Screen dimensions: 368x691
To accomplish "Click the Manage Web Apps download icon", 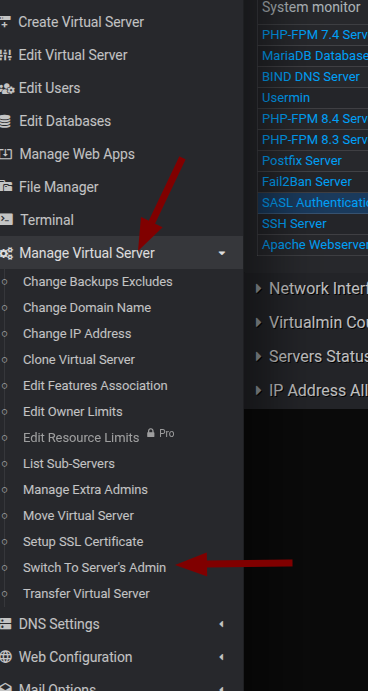I will [5, 154].
